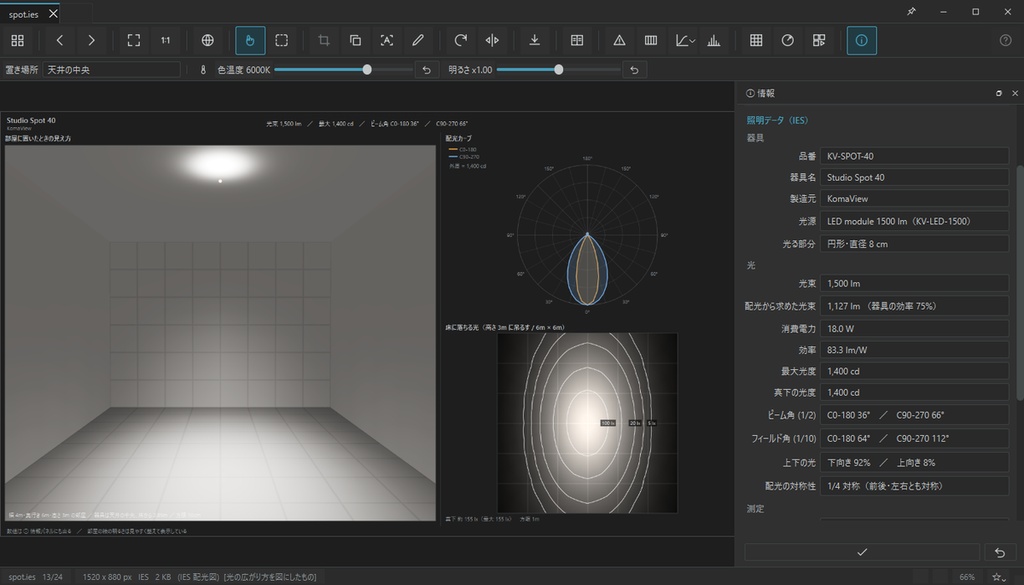Toggle the grid overlay
The image size is (1024, 585).
click(x=756, y=40)
